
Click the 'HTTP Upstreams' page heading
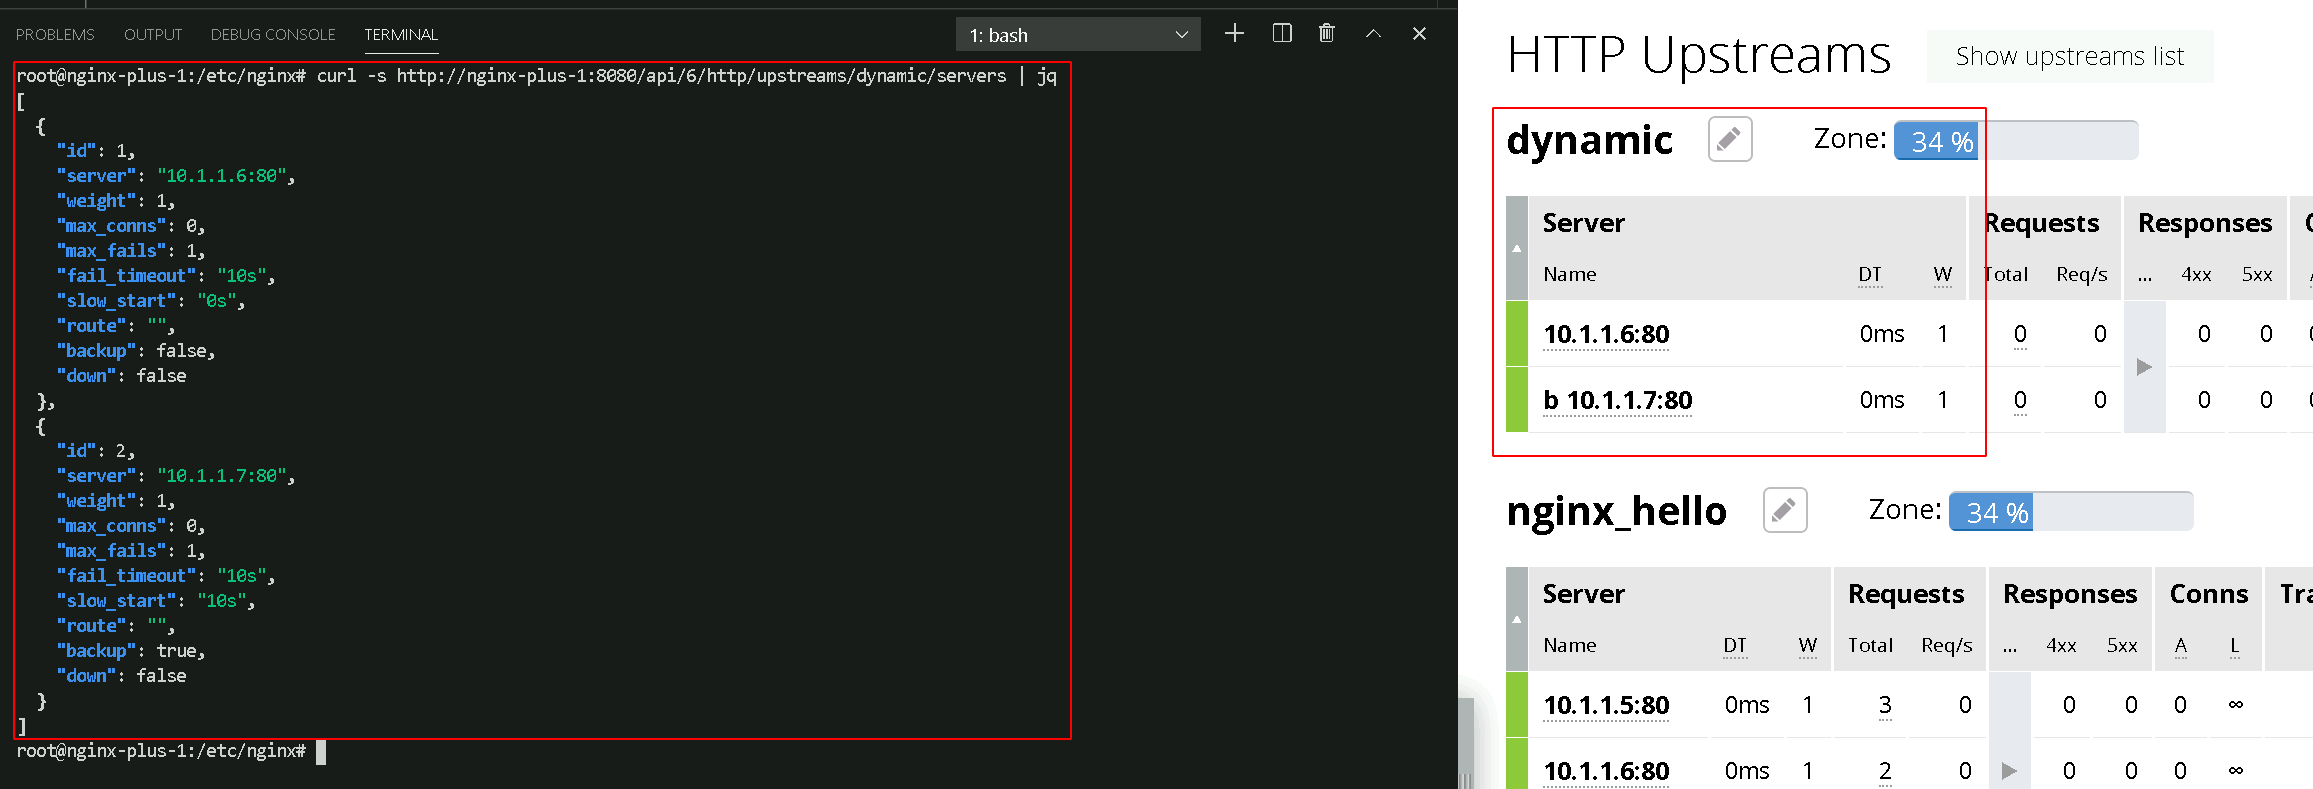(1699, 55)
